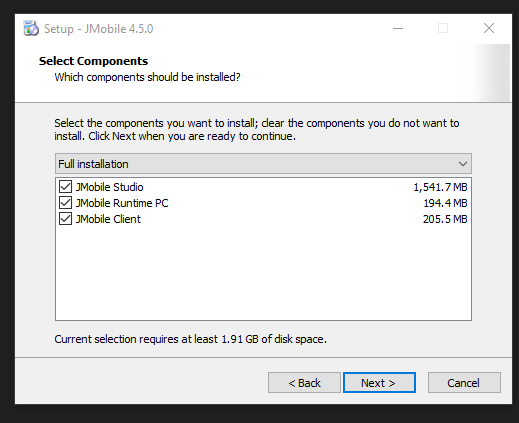Select the JMobile Runtime PC component label
Image resolution: width=519 pixels, height=423 pixels.
pos(122,203)
